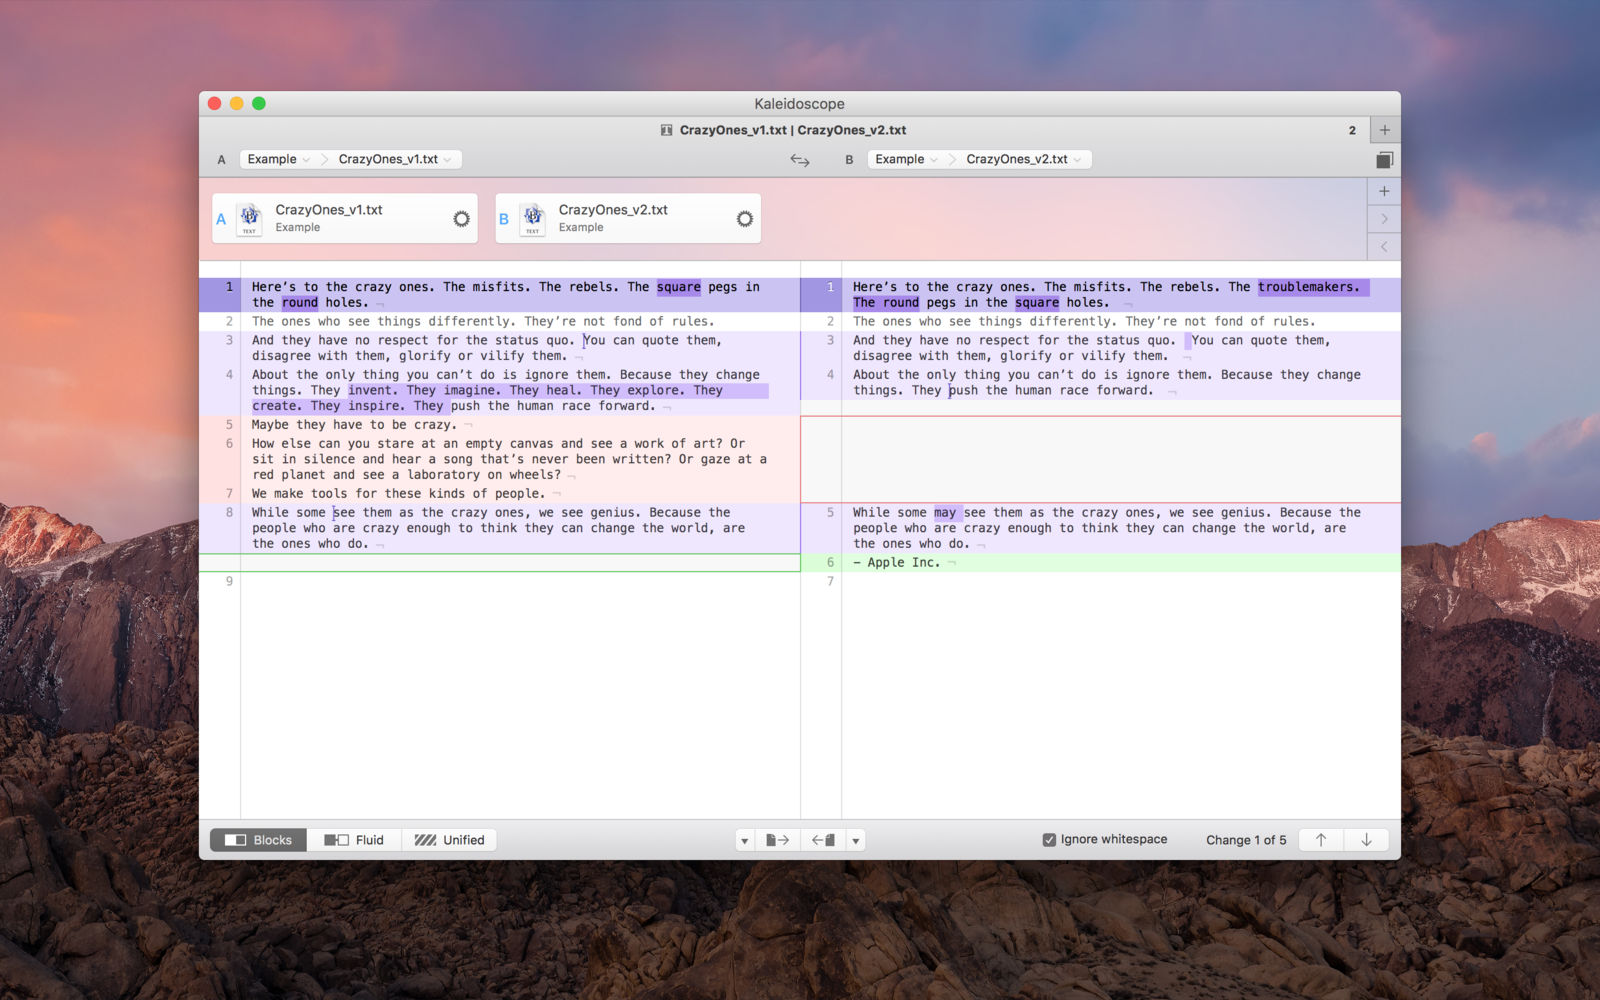
Task: Switch to Unified view mode
Action: pos(450,840)
